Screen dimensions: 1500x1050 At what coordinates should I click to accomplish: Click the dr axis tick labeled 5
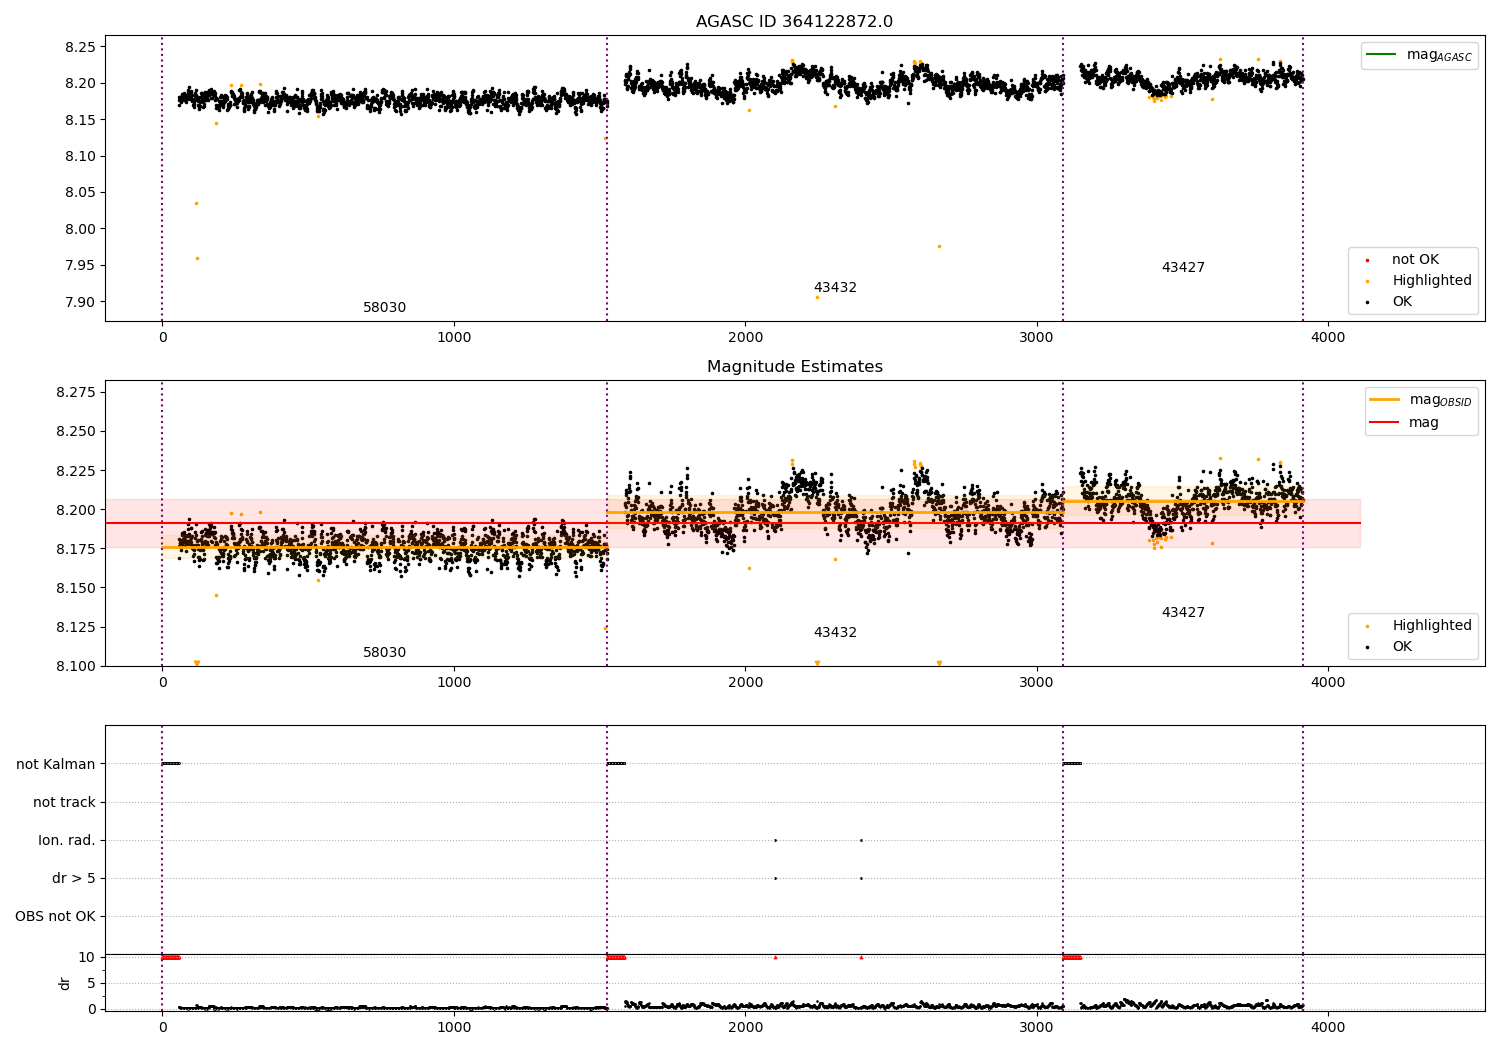[x=92, y=984]
